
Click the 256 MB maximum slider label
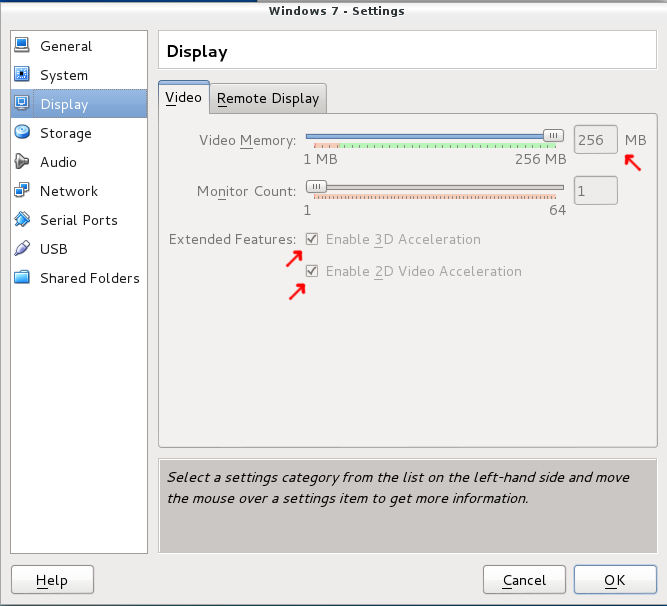[x=541, y=159]
